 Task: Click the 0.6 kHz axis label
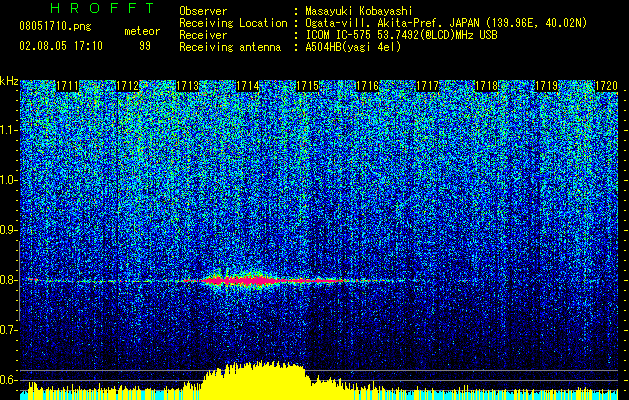click(9, 380)
